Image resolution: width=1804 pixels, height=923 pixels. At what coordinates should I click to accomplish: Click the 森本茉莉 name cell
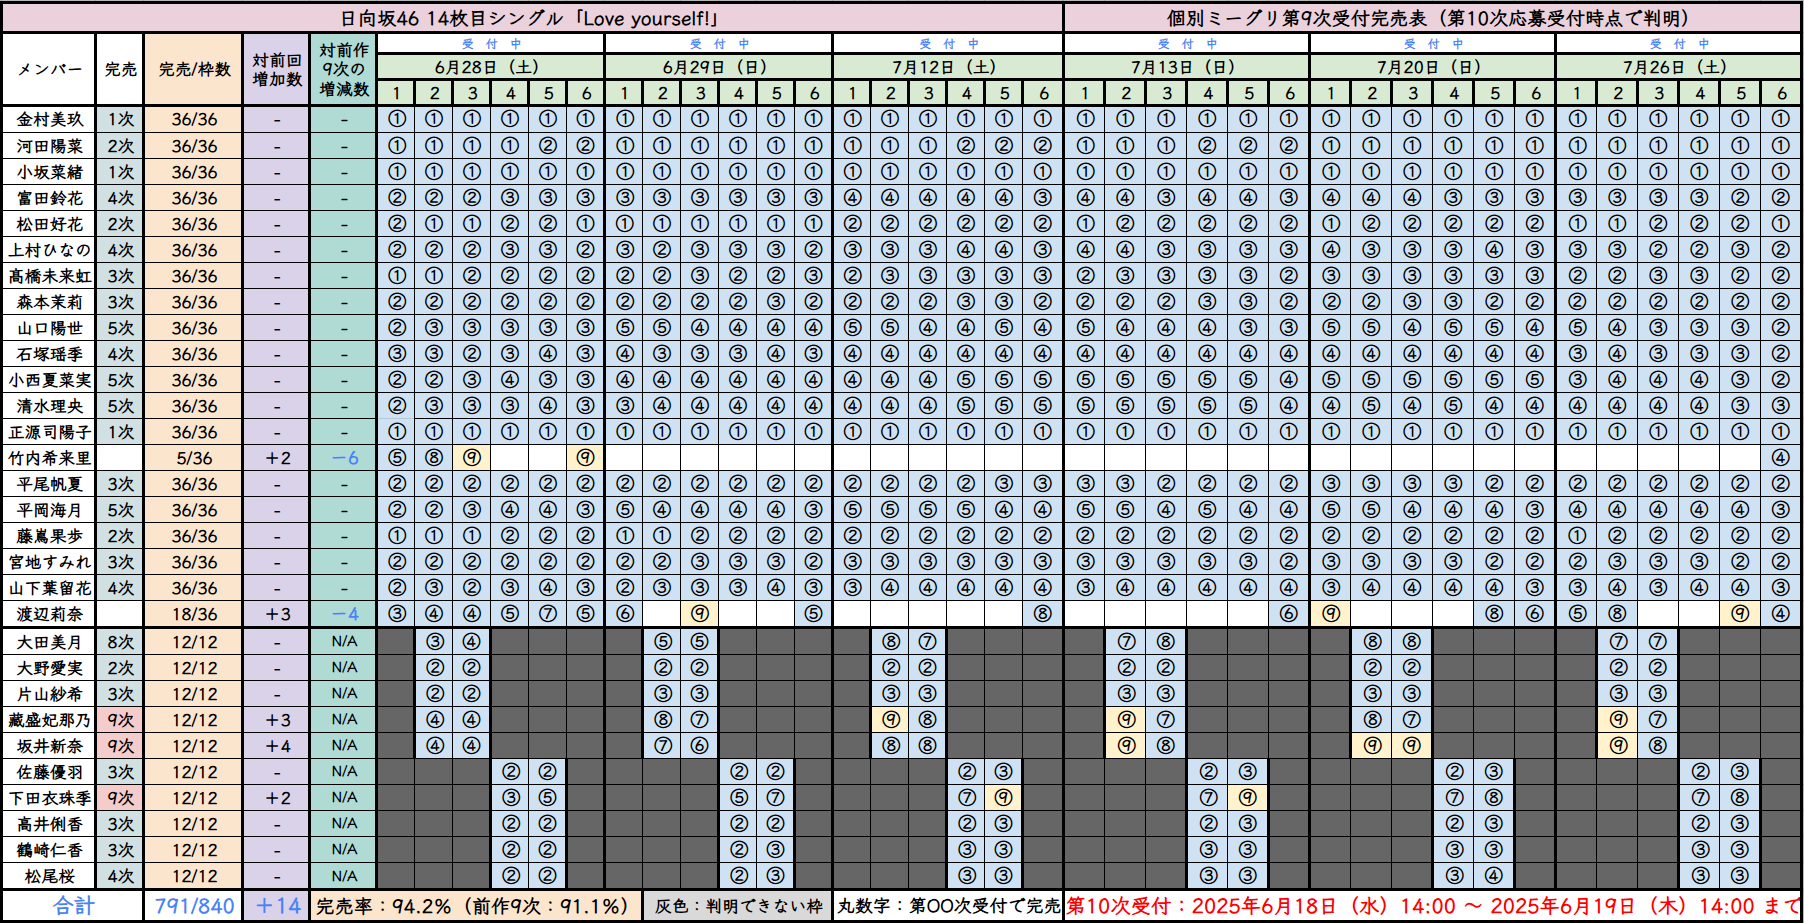click(49, 302)
